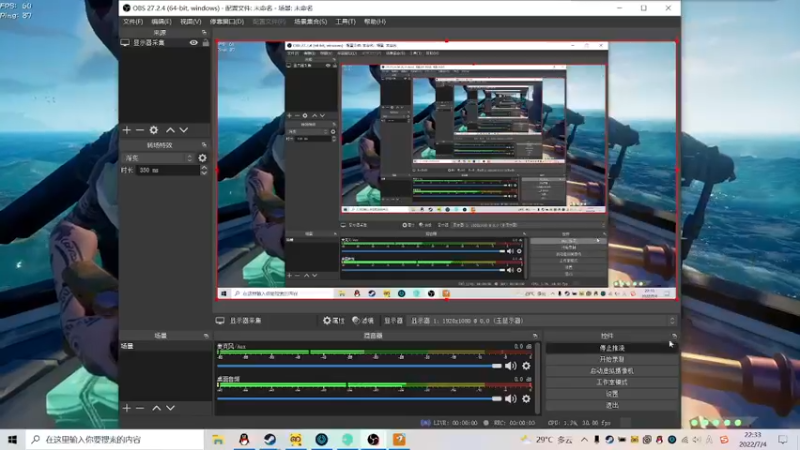Open the display selection dropdown 1920x1080
The image size is (800, 450).
(543, 321)
